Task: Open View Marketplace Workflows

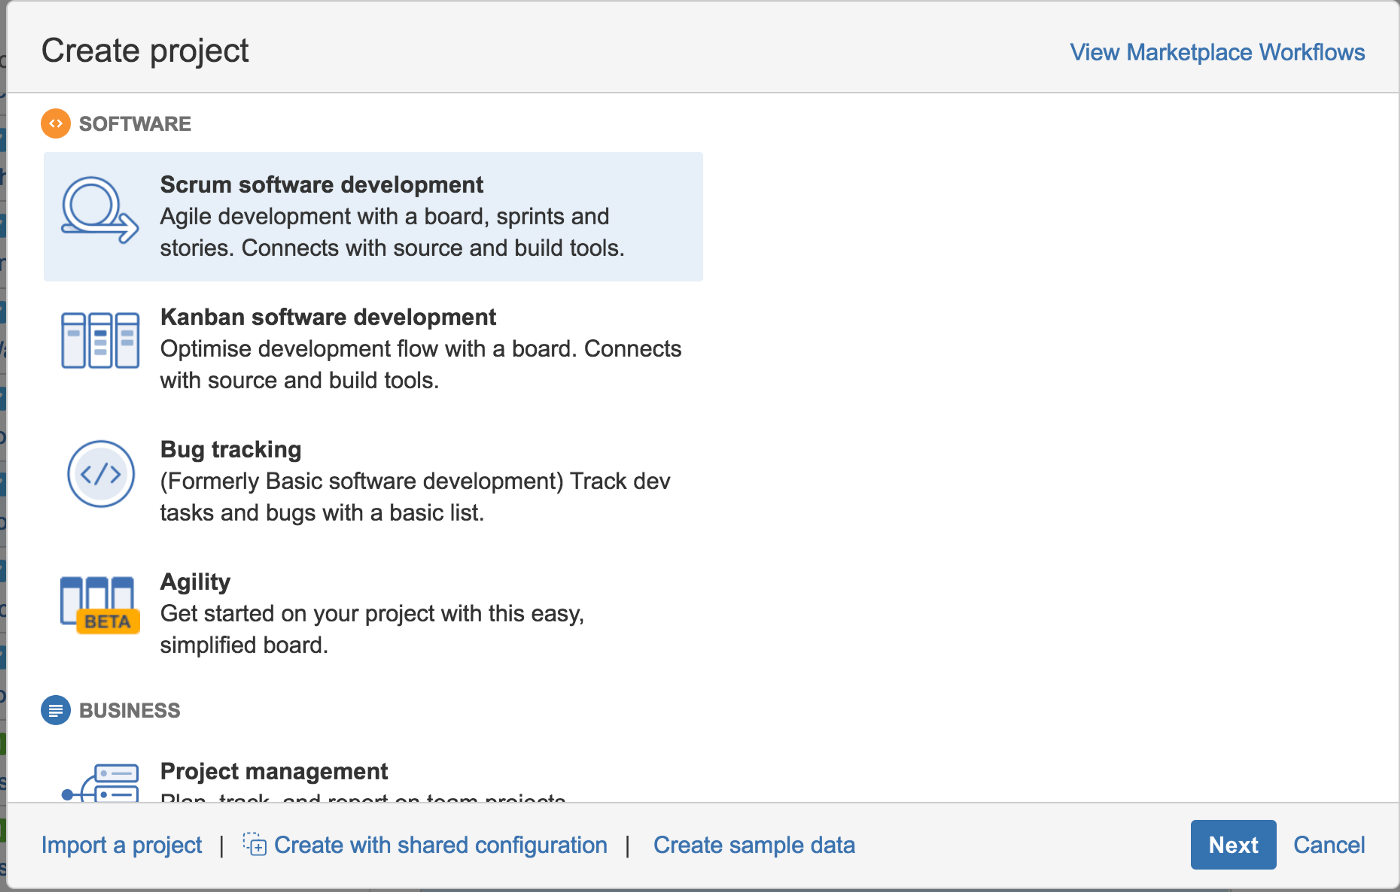Action: tap(1217, 52)
